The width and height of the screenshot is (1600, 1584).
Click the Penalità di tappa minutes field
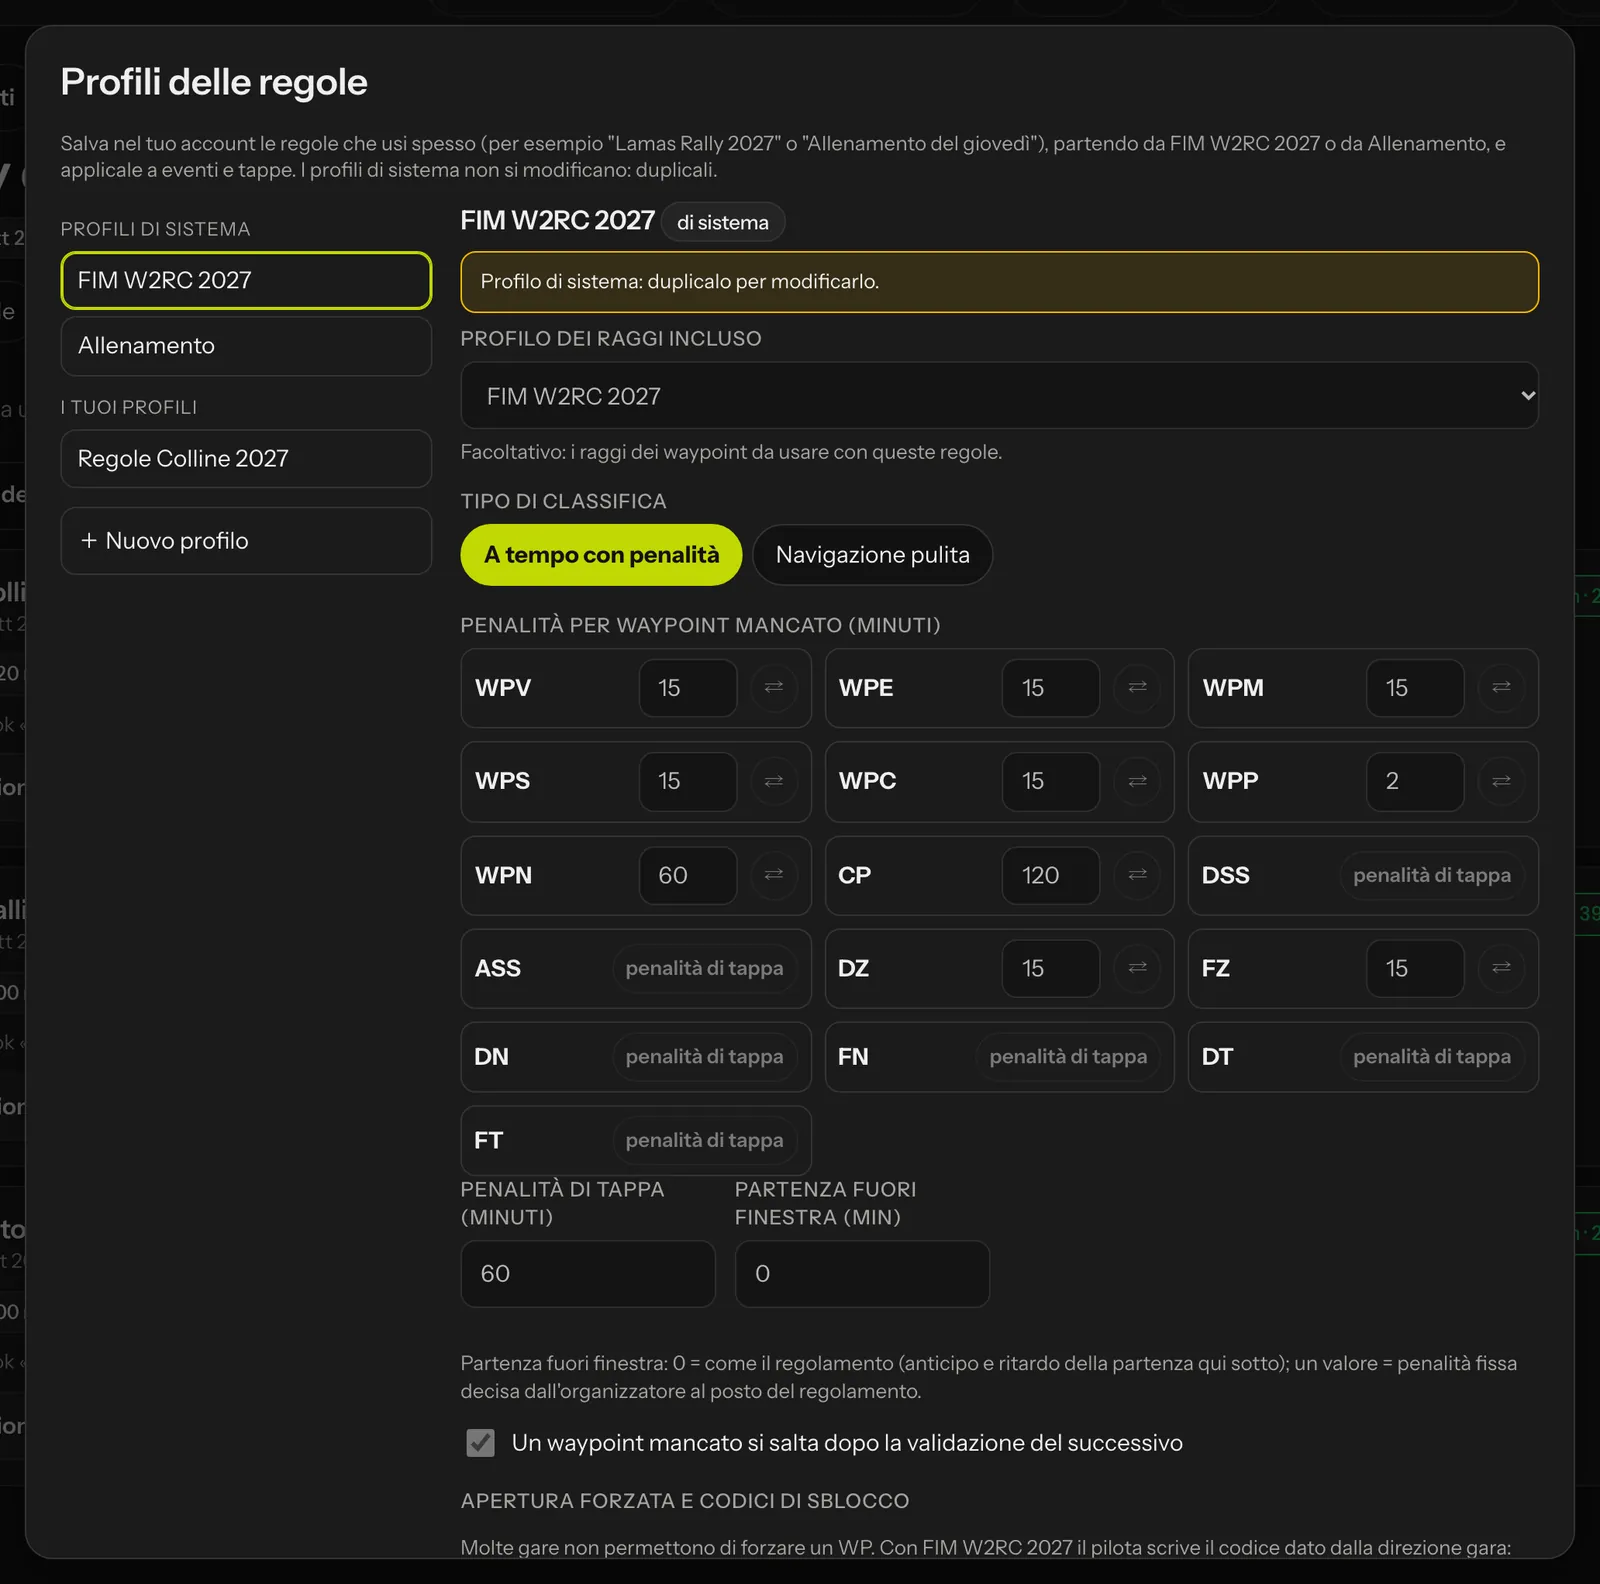(588, 1274)
